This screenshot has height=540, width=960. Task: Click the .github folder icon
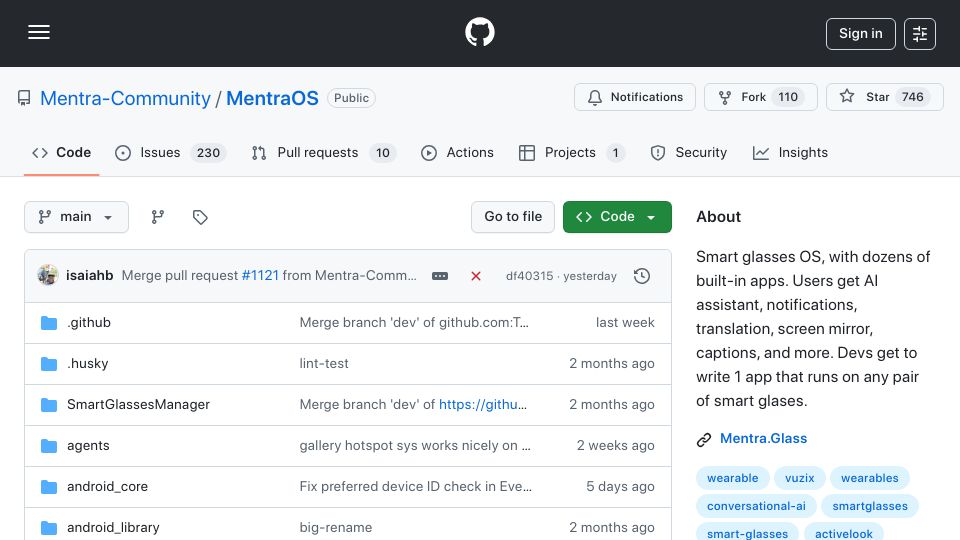(x=49, y=323)
